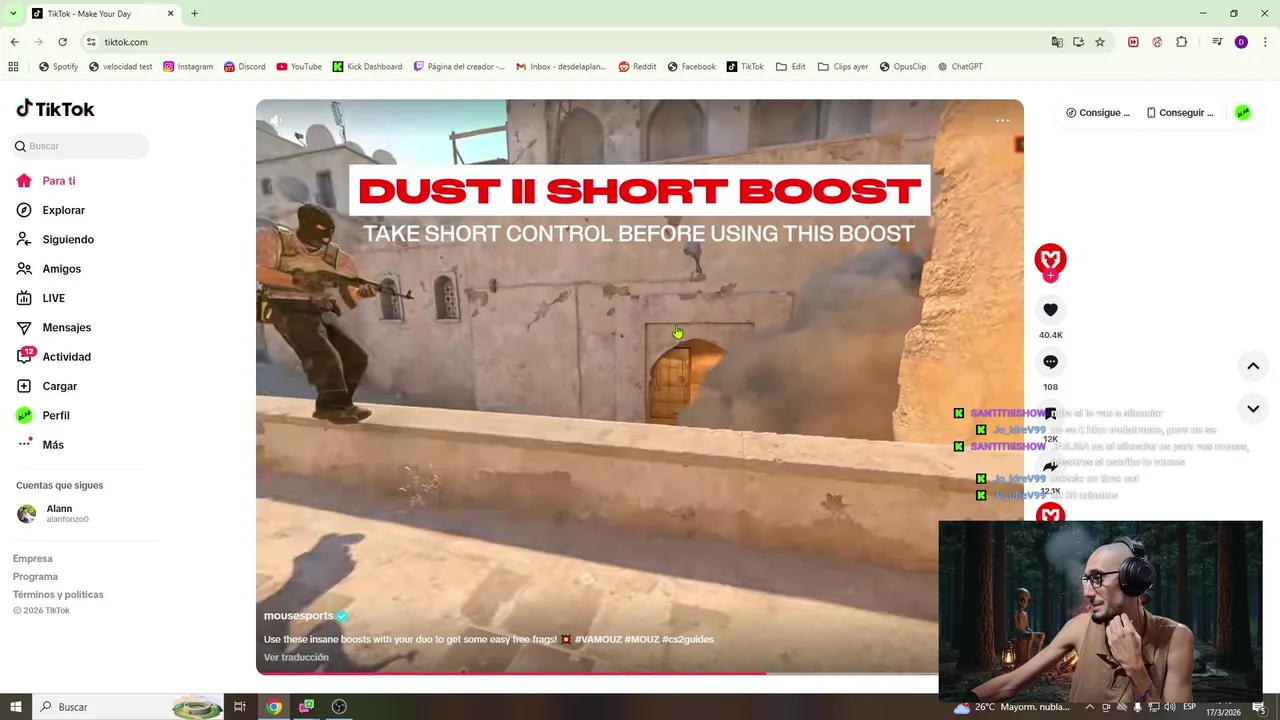Open the tab search dropdown arrow
The image size is (1280, 720).
coord(12,13)
